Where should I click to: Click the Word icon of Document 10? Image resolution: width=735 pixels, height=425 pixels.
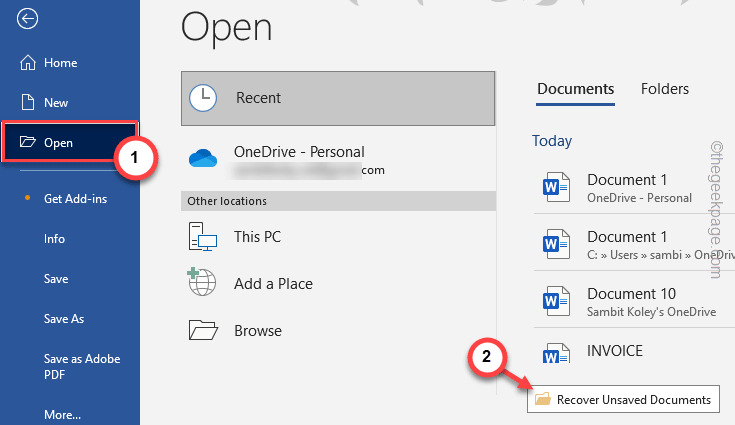(x=556, y=301)
